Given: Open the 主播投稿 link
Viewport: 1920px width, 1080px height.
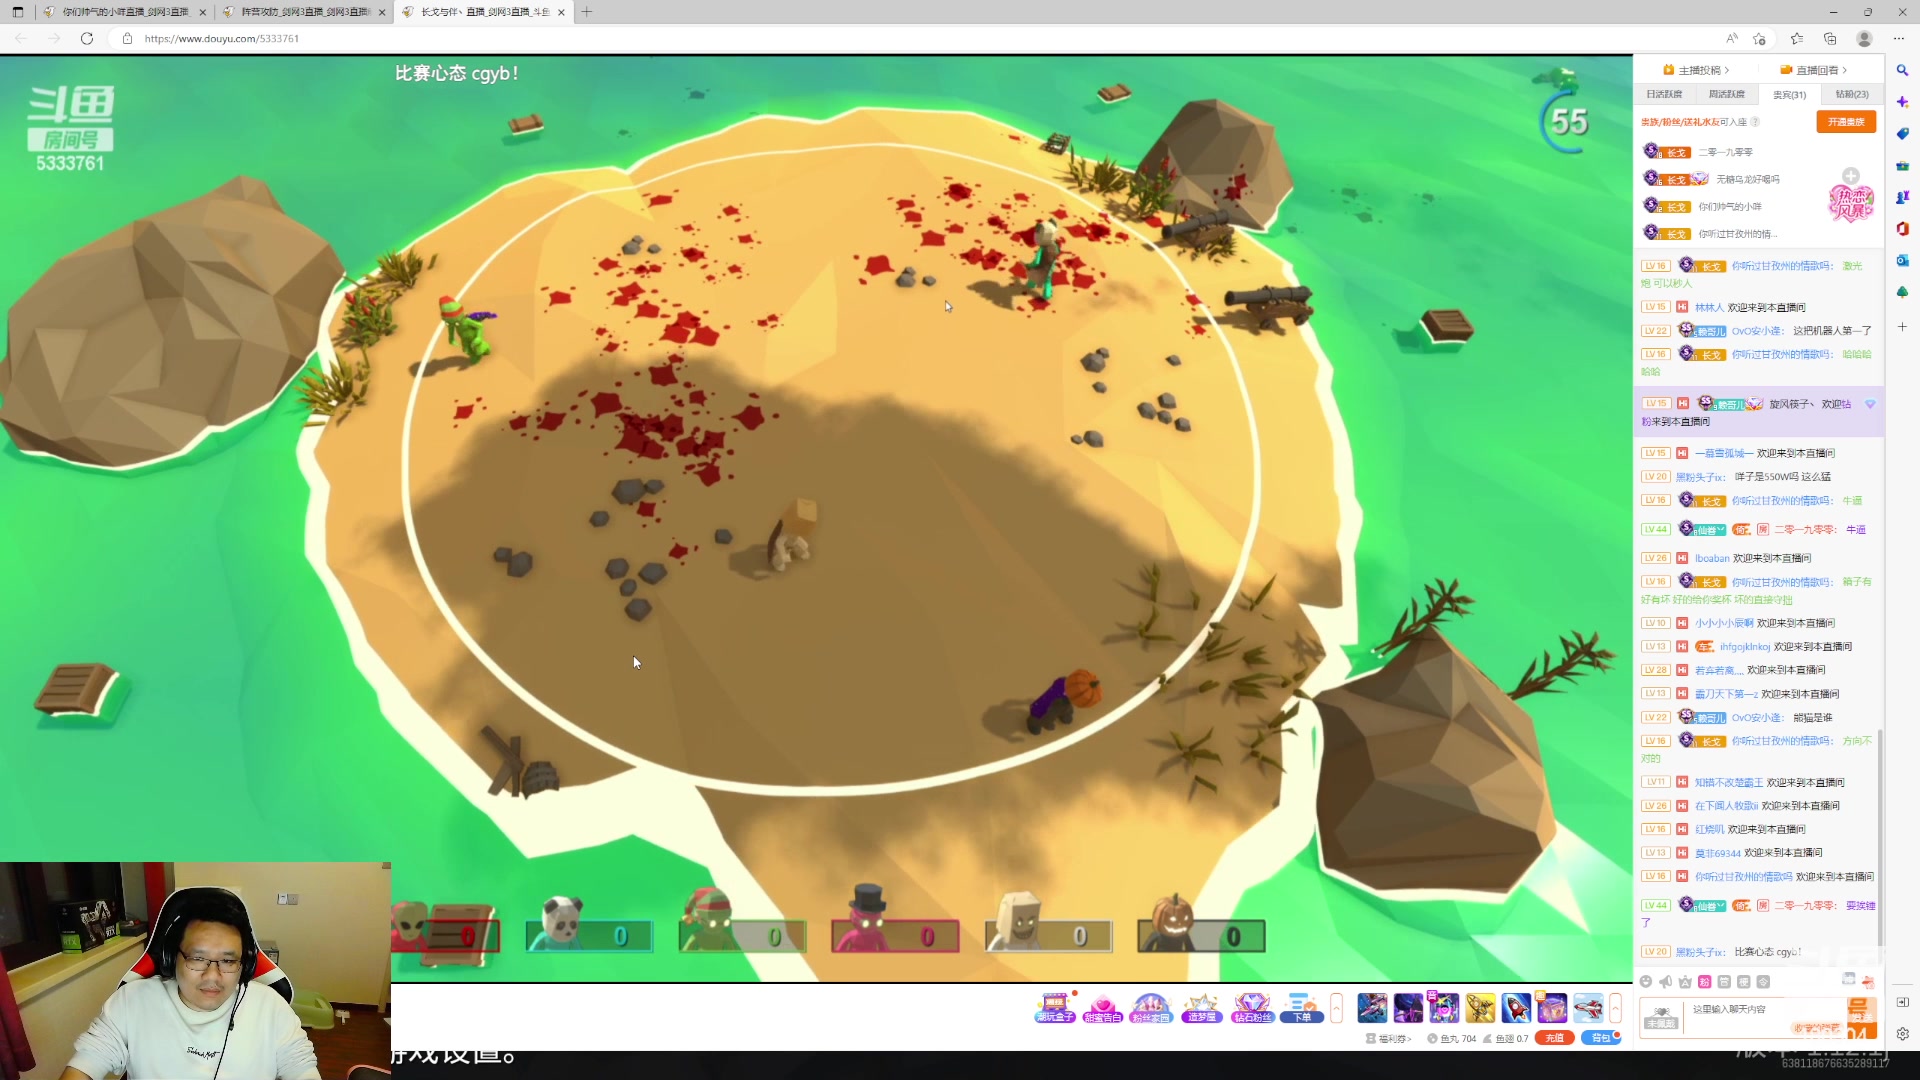Looking at the screenshot, I should (1696, 70).
